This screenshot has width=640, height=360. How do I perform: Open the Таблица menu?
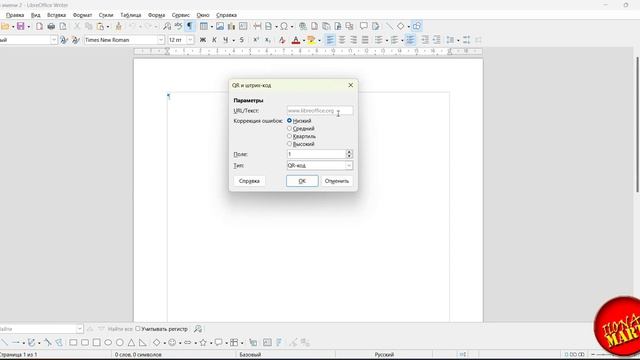[131, 15]
